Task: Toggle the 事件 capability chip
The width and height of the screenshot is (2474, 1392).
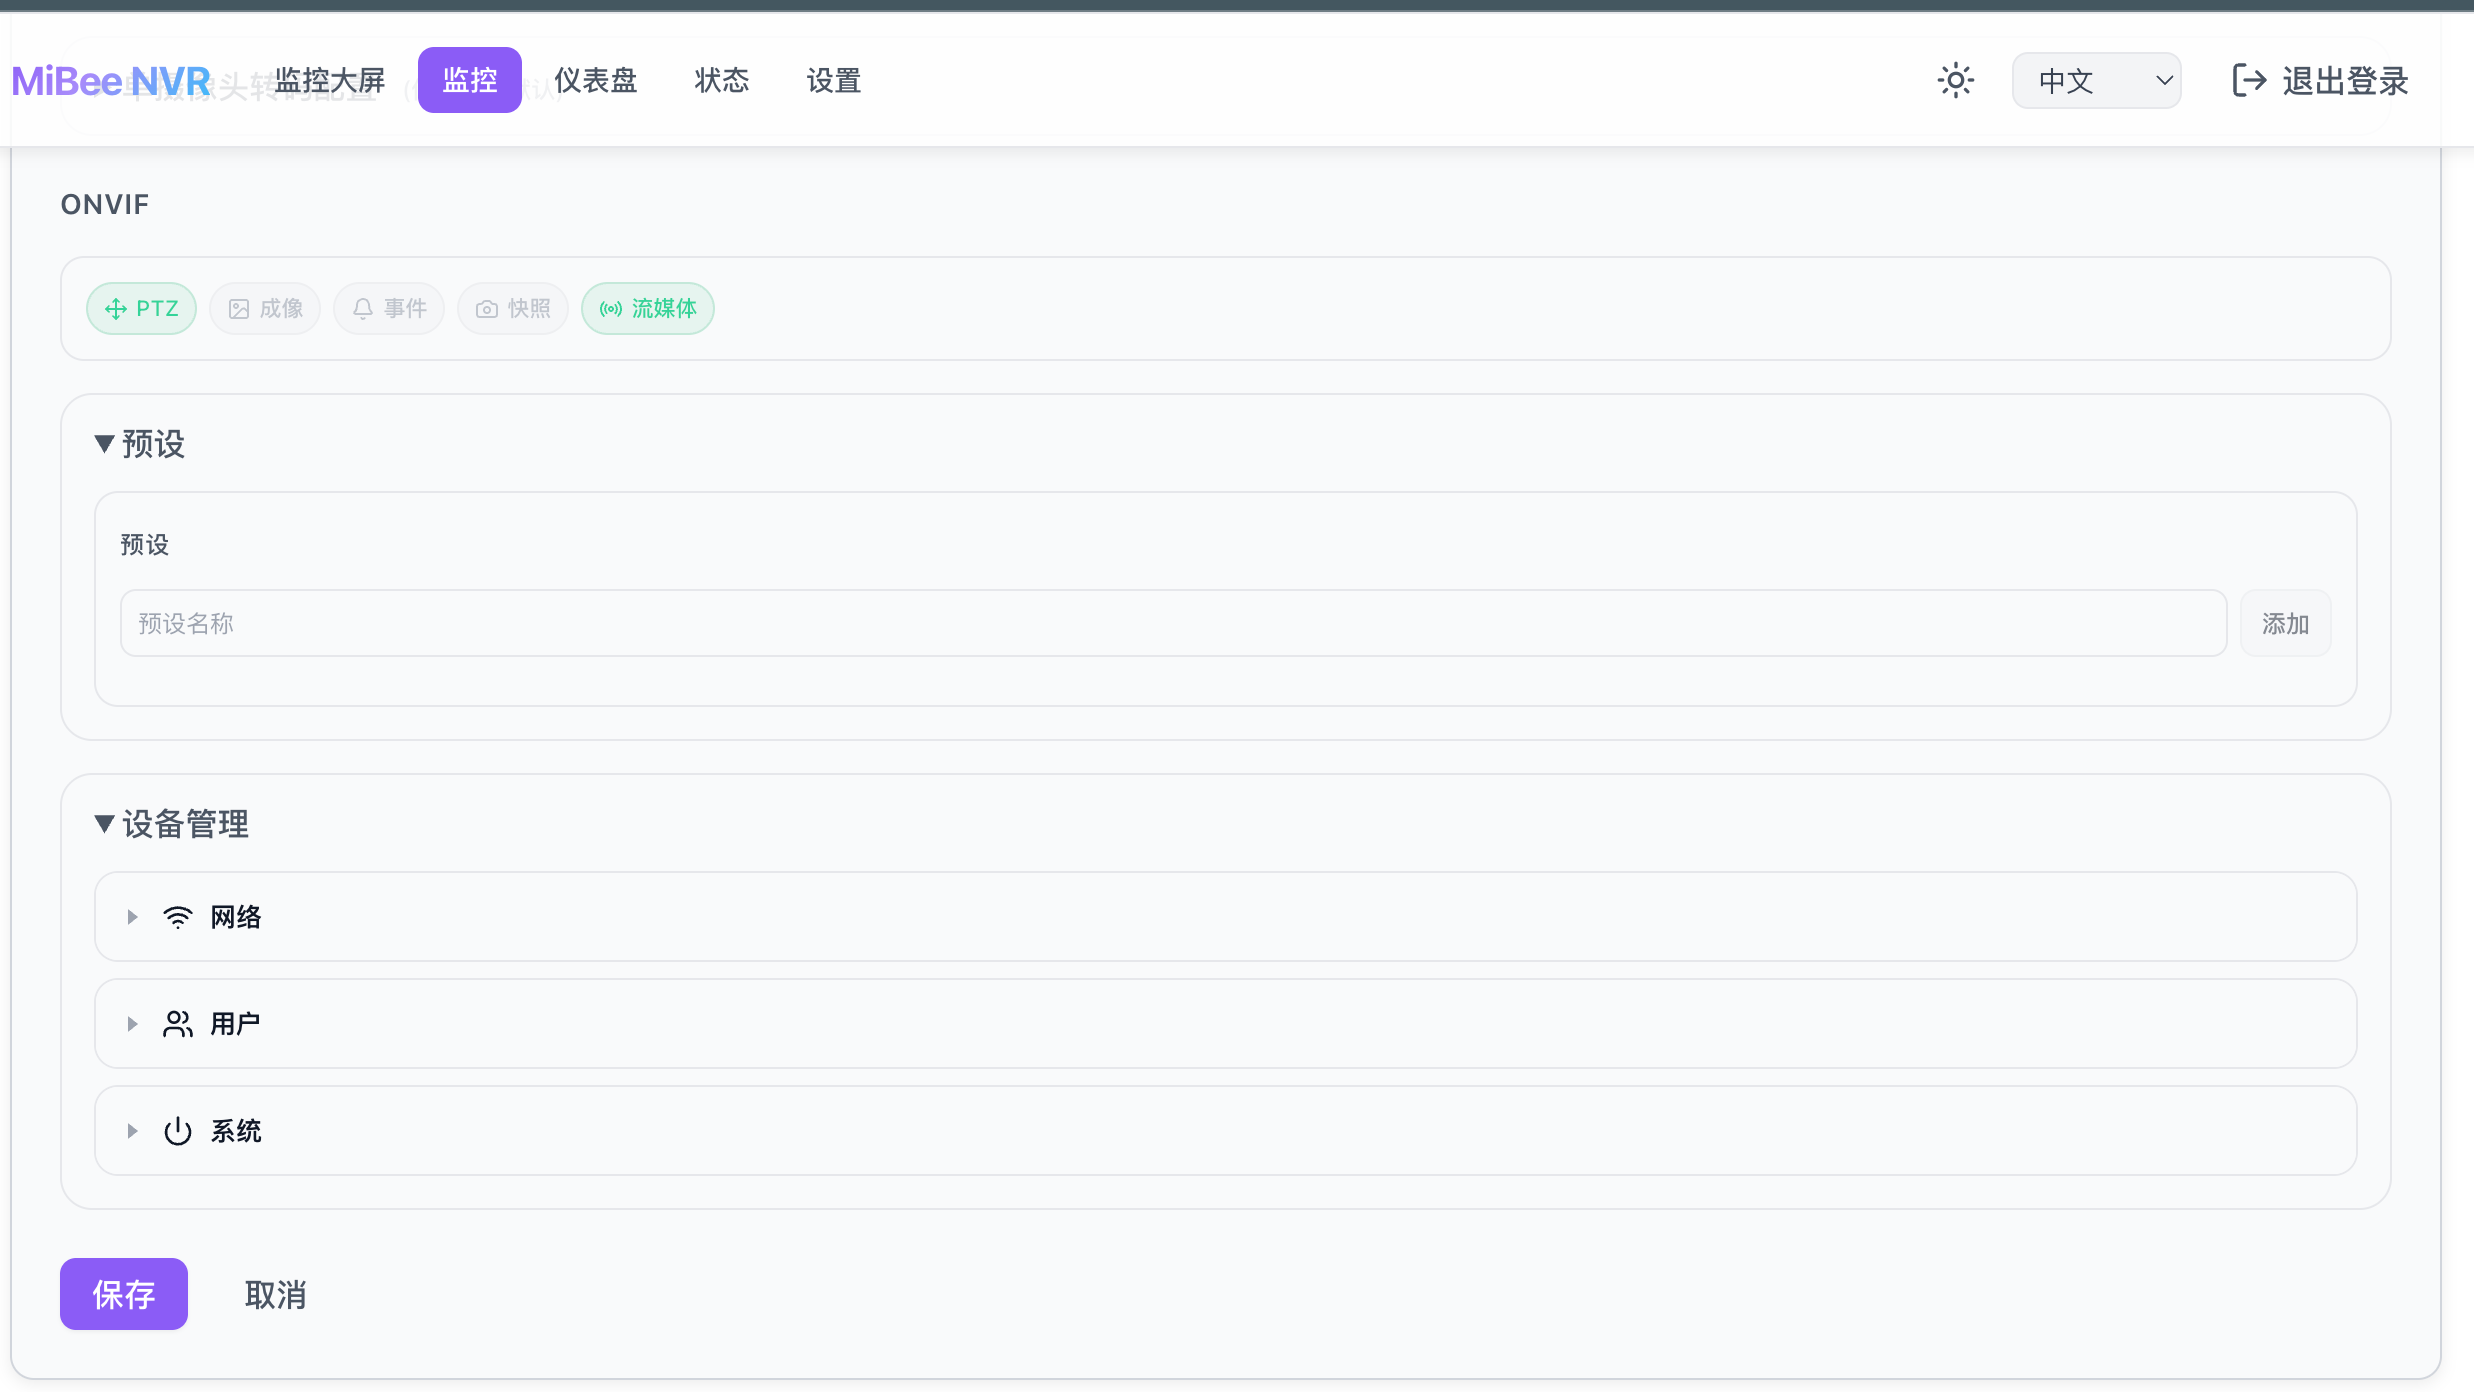Action: (389, 308)
